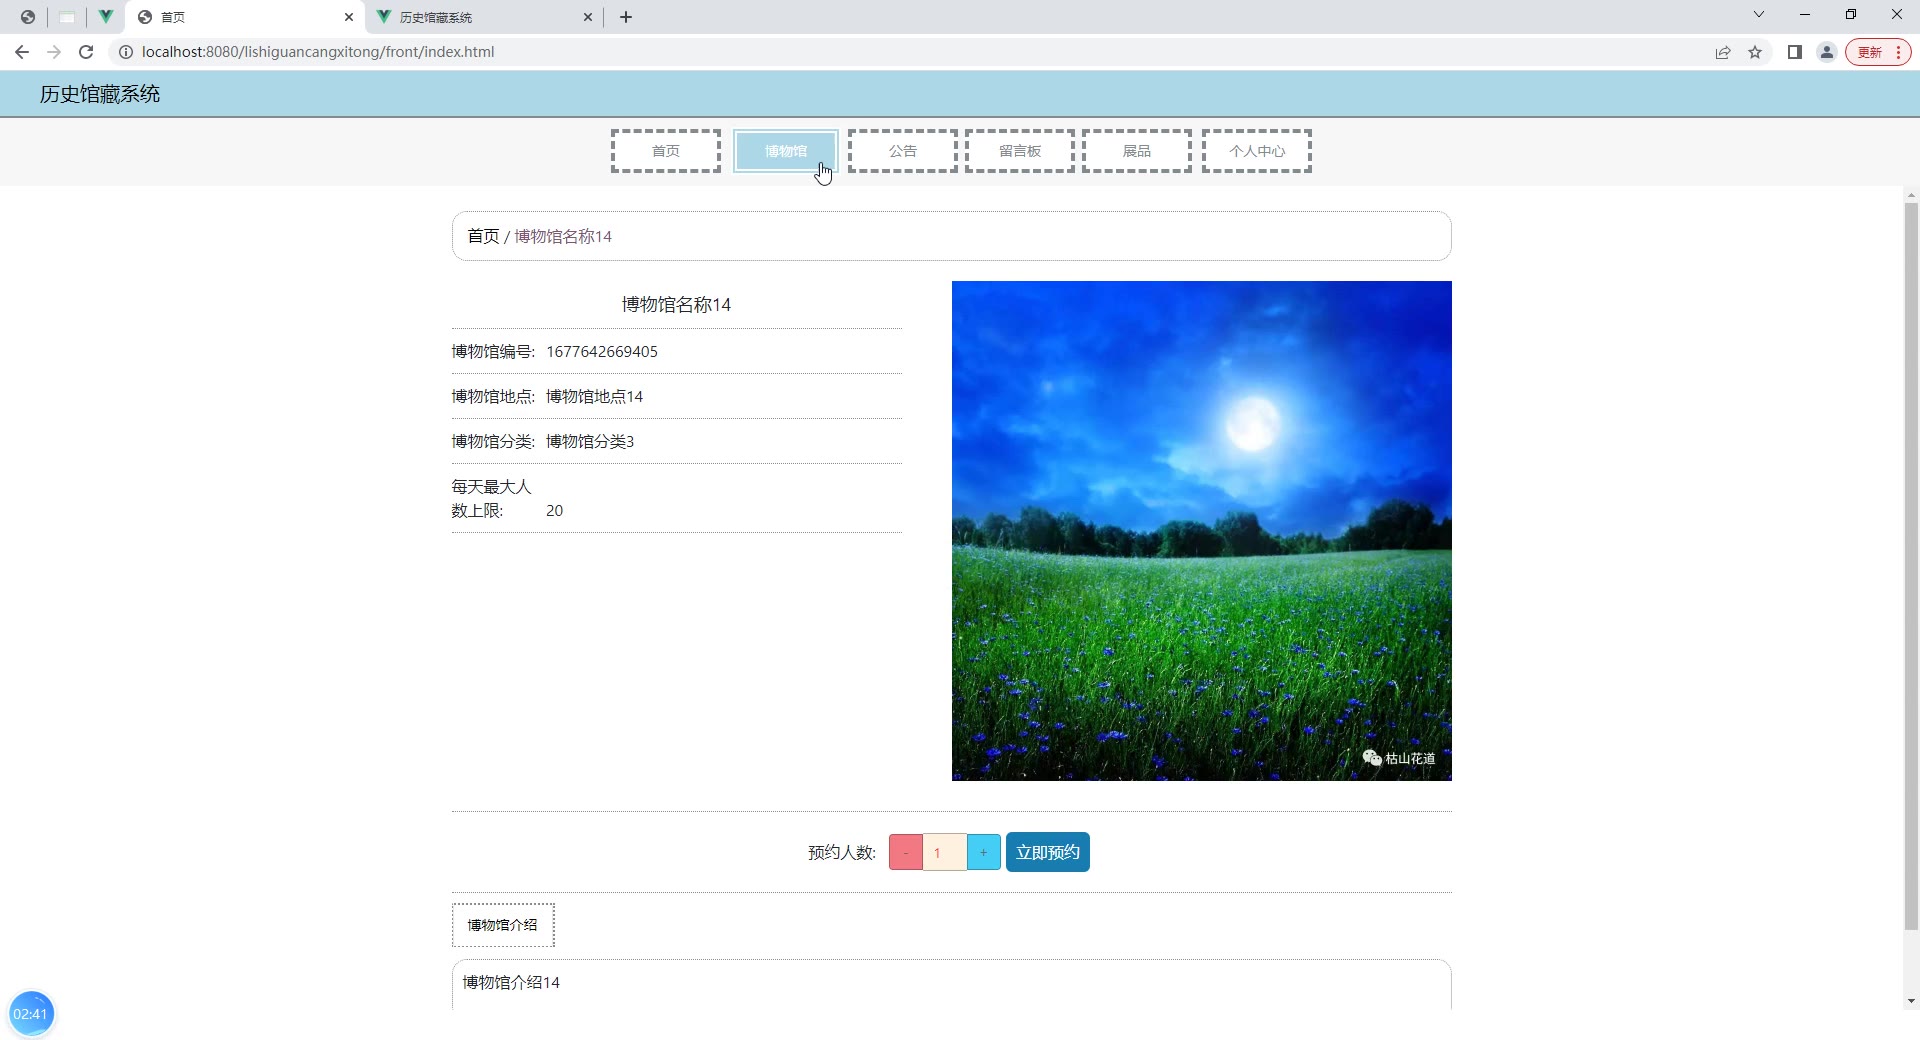Click the second pinned blank tab
Viewport: 1920px width, 1040px height.
point(67,17)
